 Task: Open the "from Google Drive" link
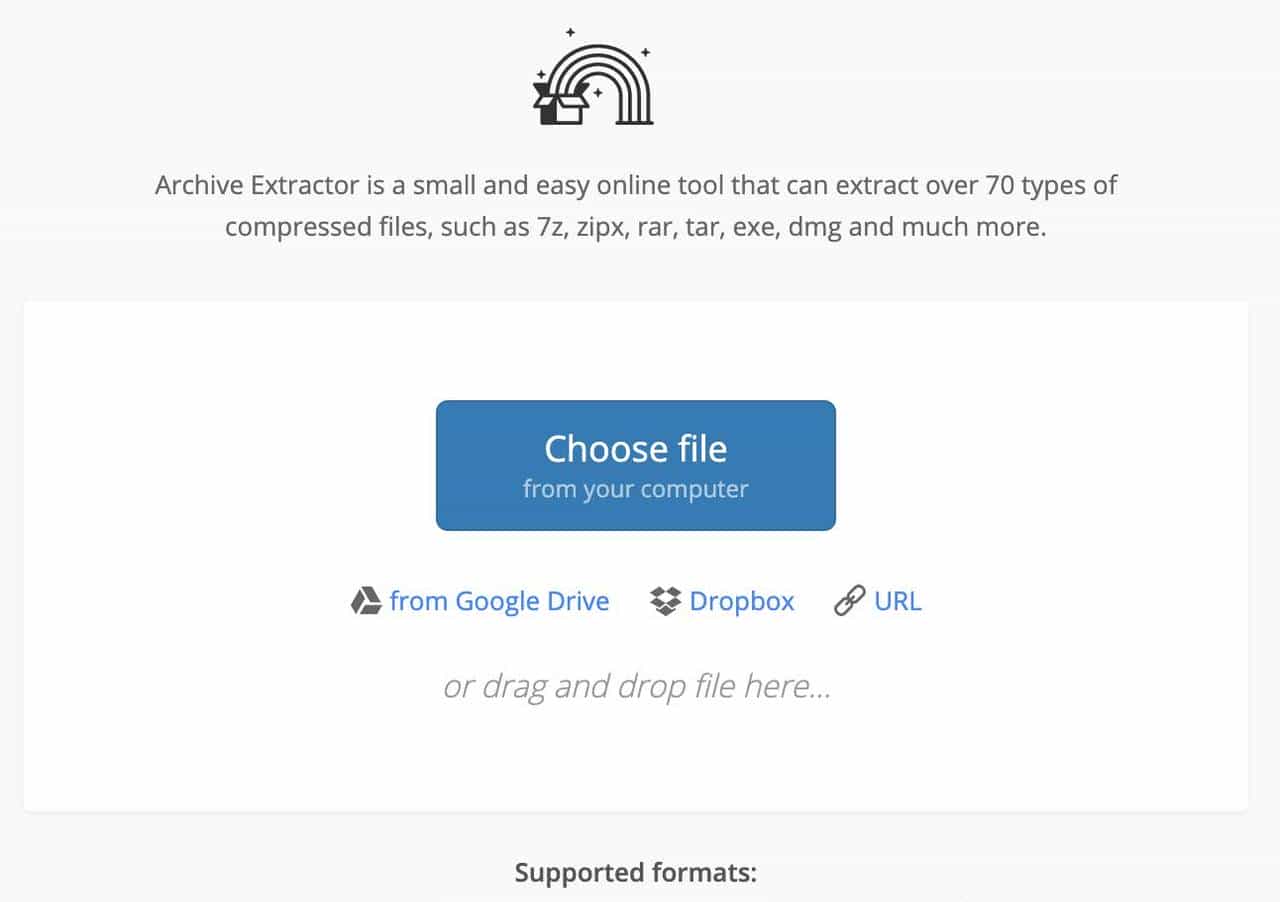pyautogui.click(x=499, y=601)
